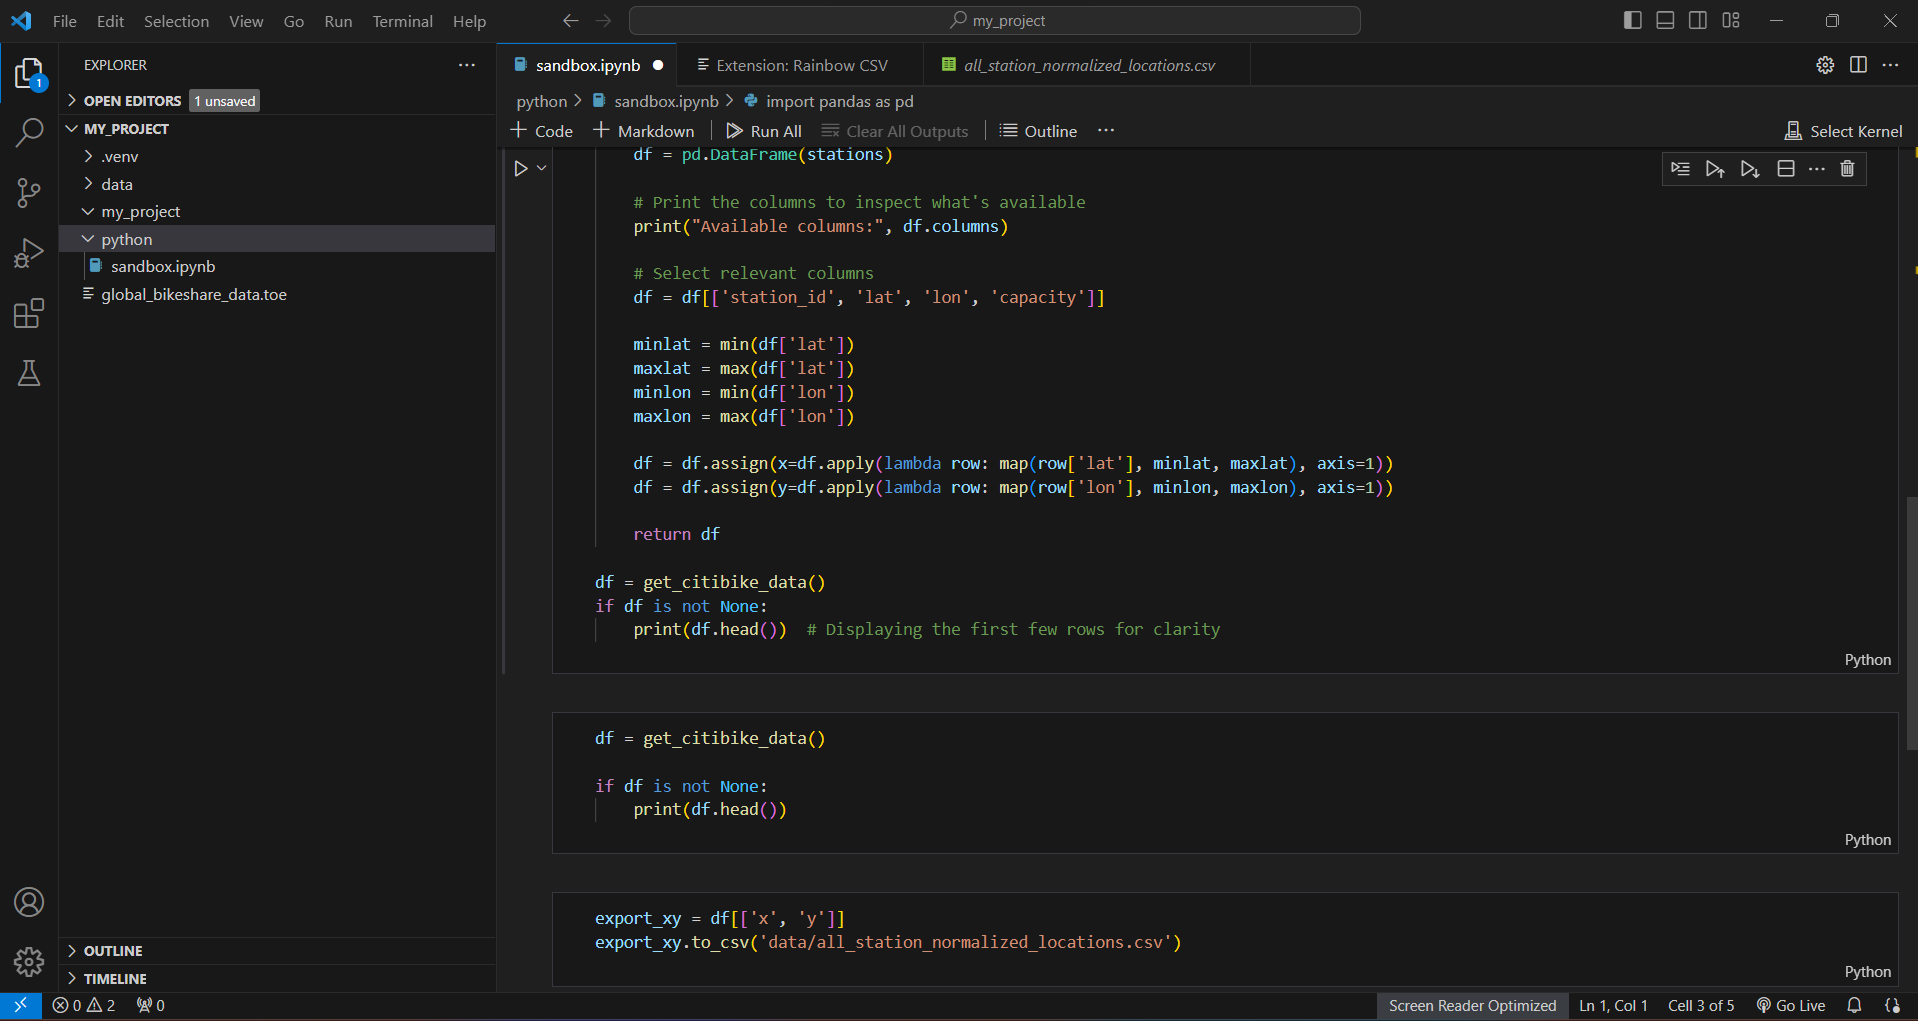
Task: Delete the current notebook cell
Action: 1847,169
